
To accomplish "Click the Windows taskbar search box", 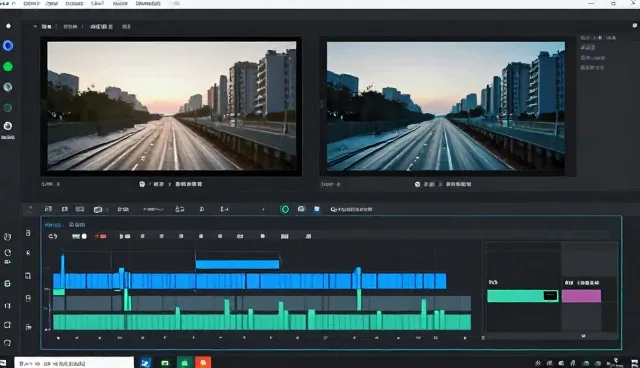I will (x=74, y=363).
